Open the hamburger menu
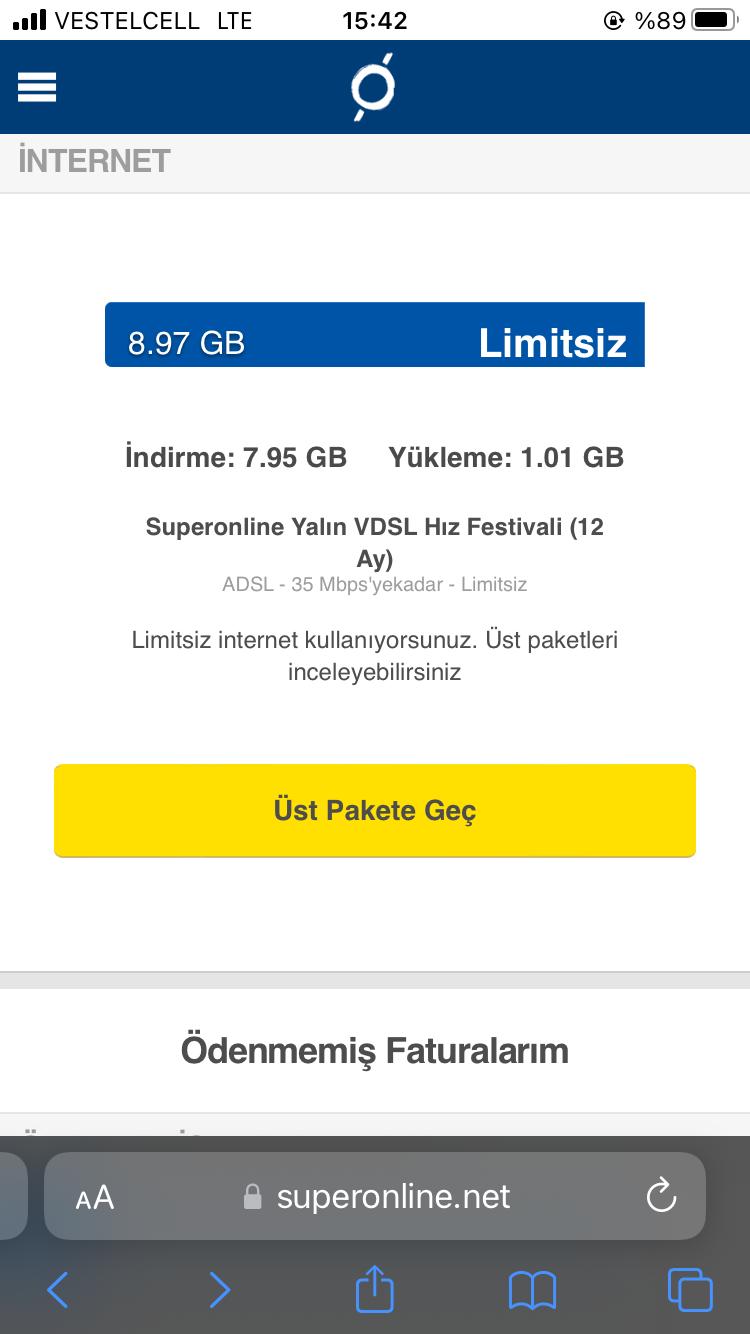 pyautogui.click(x=37, y=88)
